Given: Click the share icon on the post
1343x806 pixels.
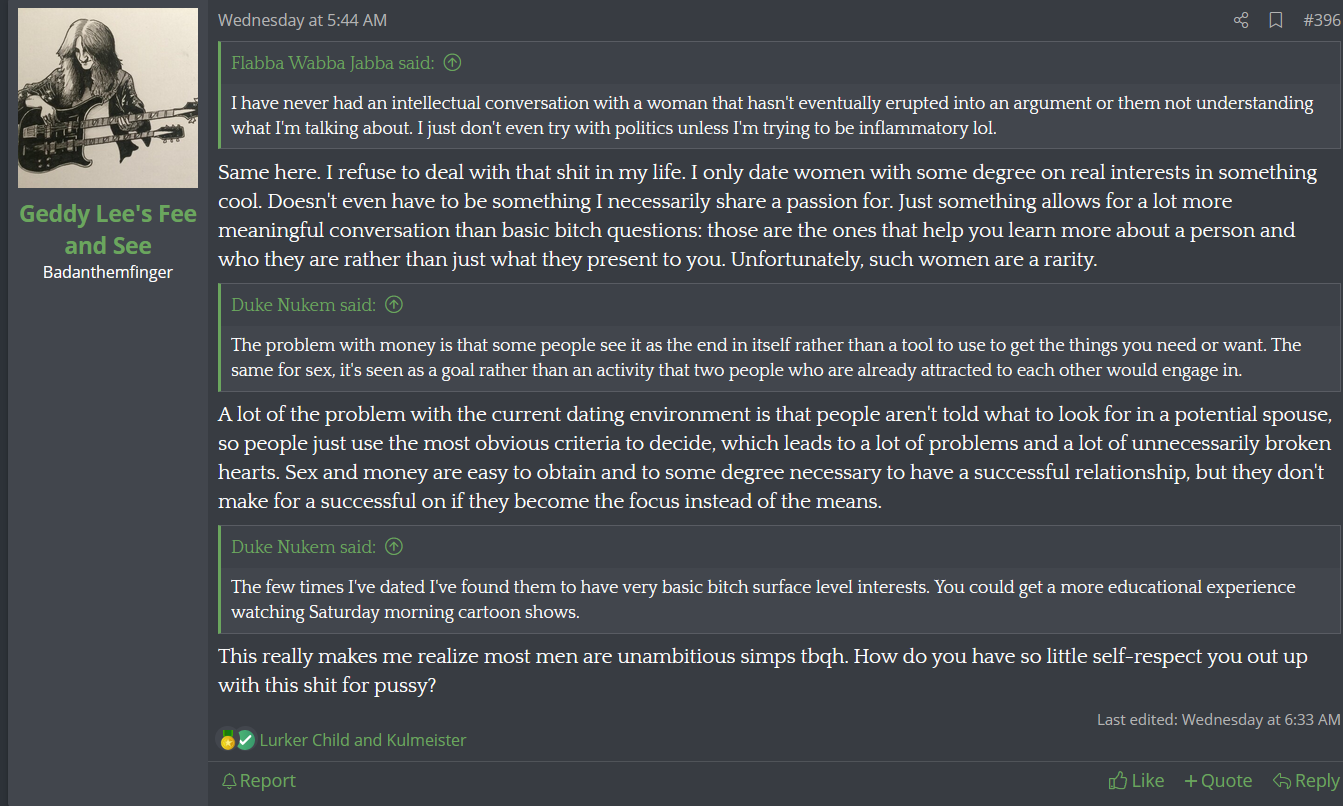Looking at the screenshot, I should coord(1241,20).
